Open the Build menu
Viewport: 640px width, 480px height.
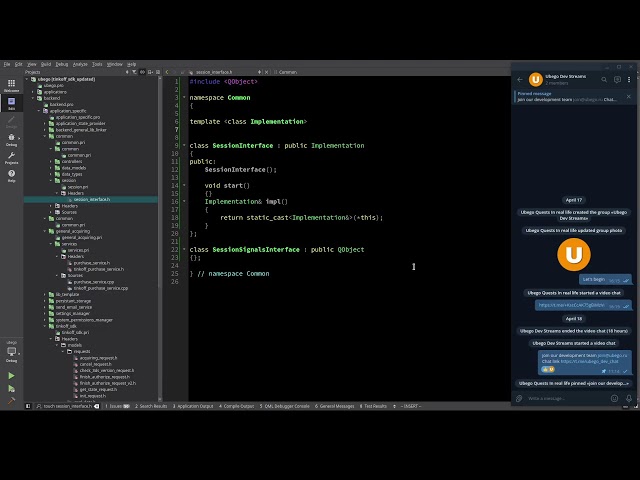click(x=46, y=64)
